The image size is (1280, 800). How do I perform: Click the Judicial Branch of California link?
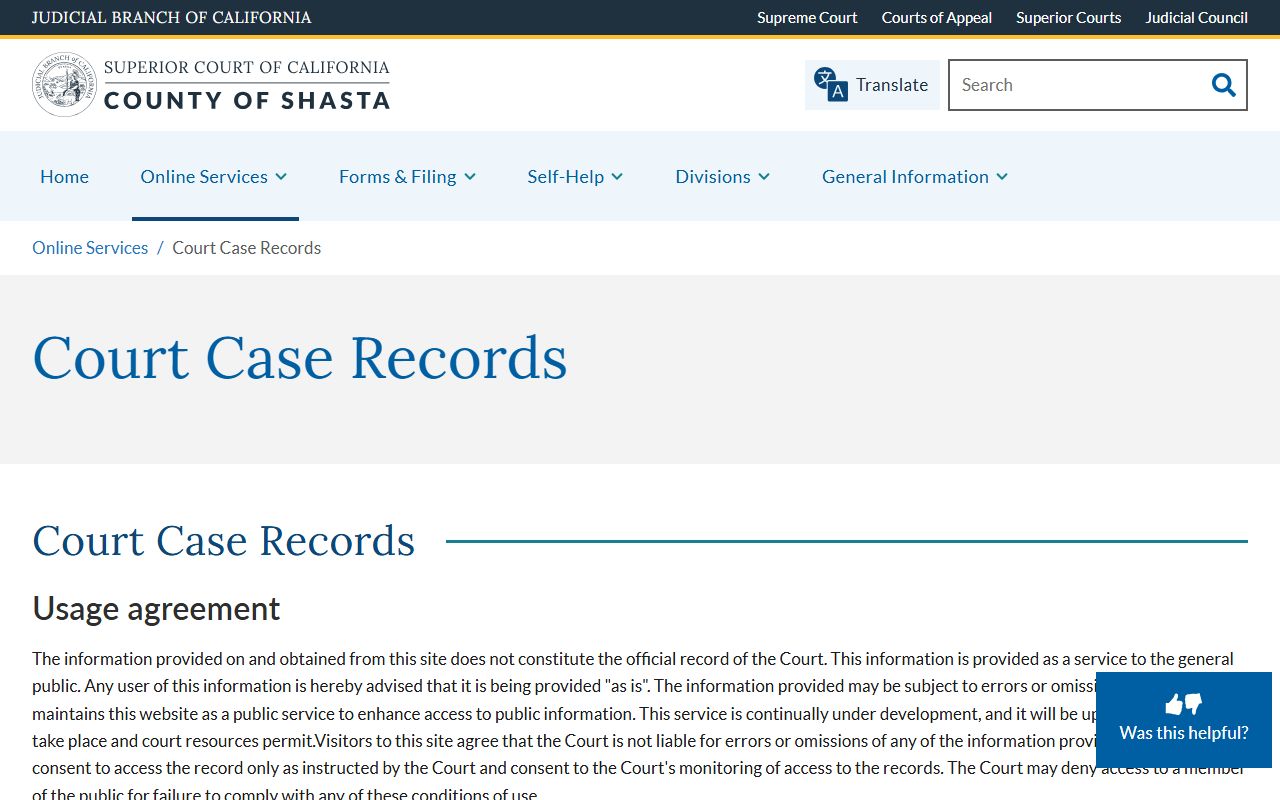coord(171,18)
